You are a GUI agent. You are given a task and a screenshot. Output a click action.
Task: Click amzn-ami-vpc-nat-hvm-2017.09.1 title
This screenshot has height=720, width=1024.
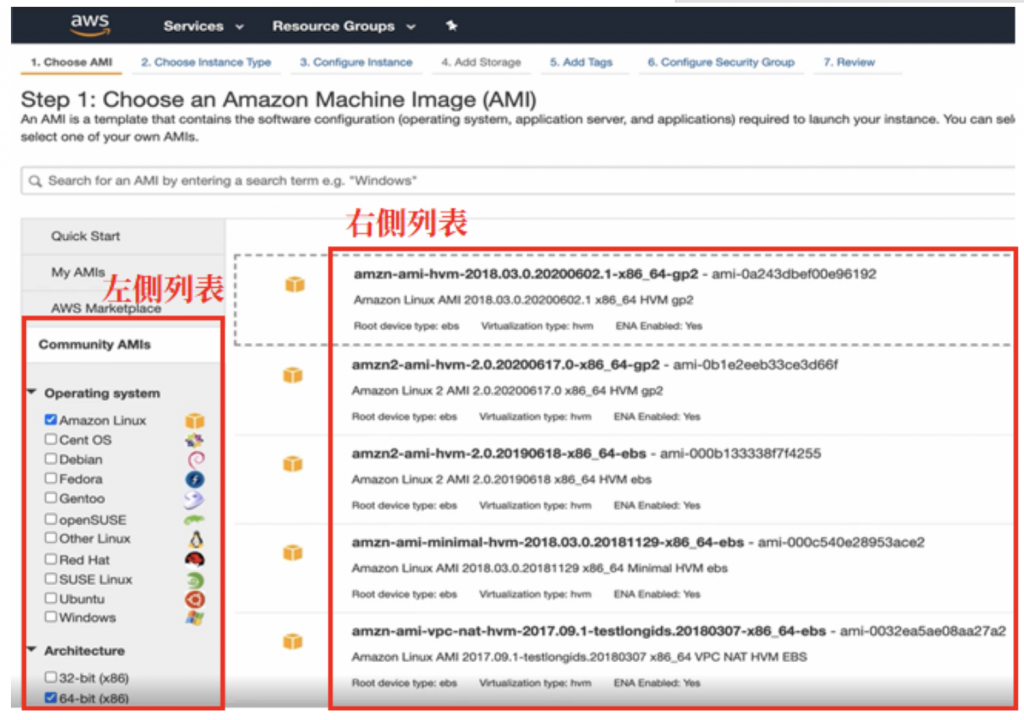(x=588, y=631)
